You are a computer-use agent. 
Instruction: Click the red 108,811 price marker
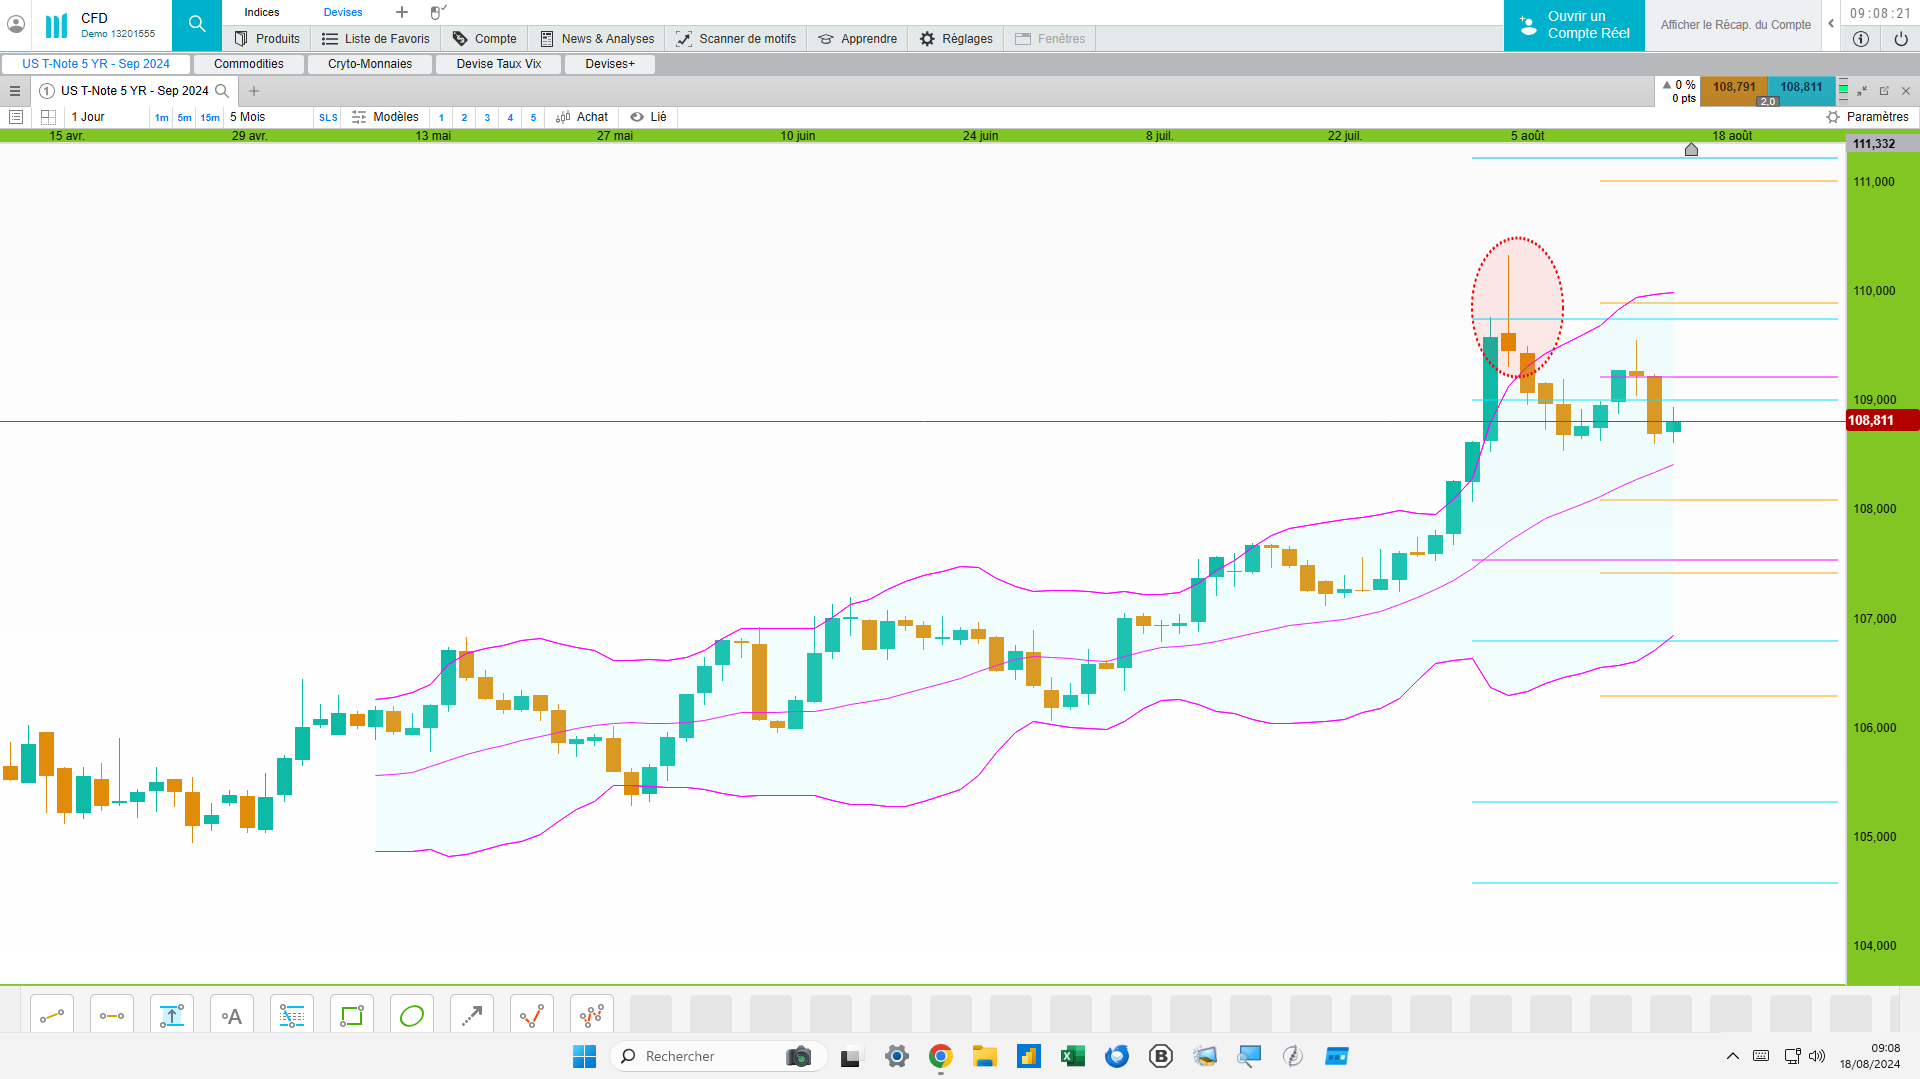(x=1882, y=421)
